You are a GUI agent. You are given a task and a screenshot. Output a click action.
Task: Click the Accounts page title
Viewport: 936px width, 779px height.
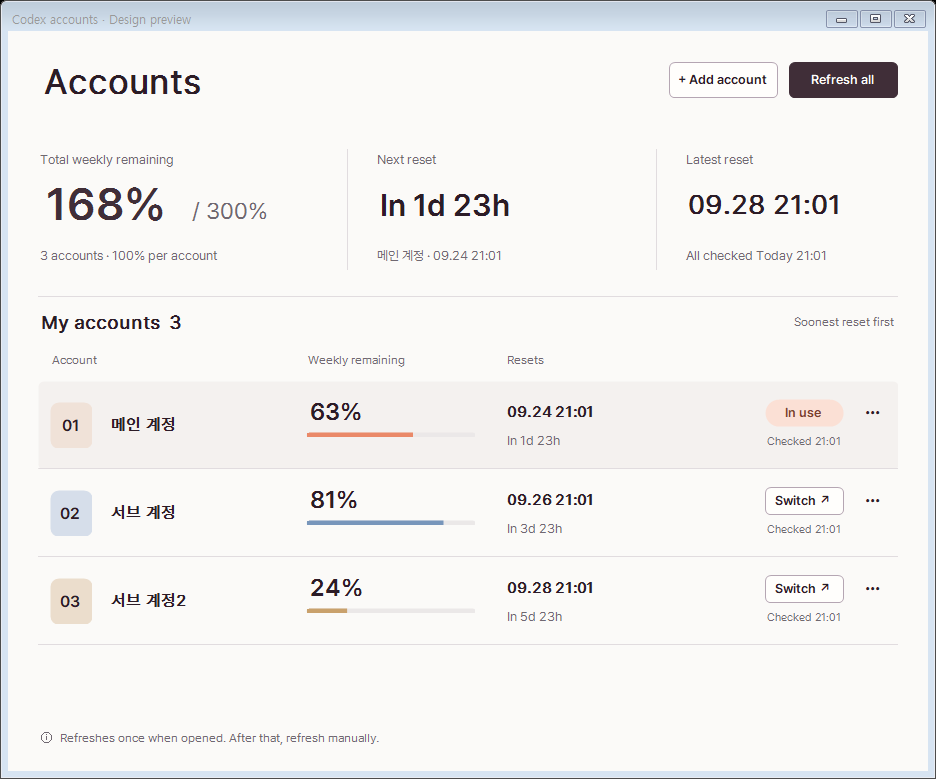pos(122,82)
